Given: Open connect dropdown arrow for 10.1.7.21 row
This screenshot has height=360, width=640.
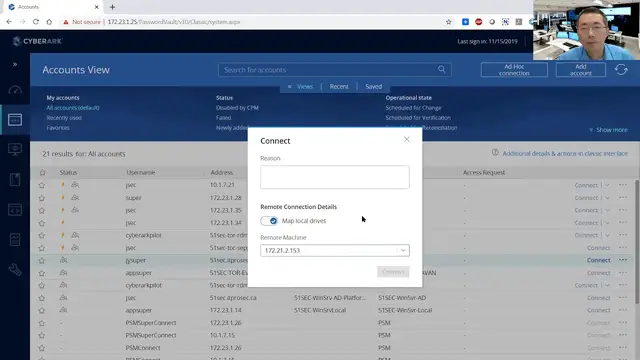Looking at the screenshot, I should pos(607,185).
